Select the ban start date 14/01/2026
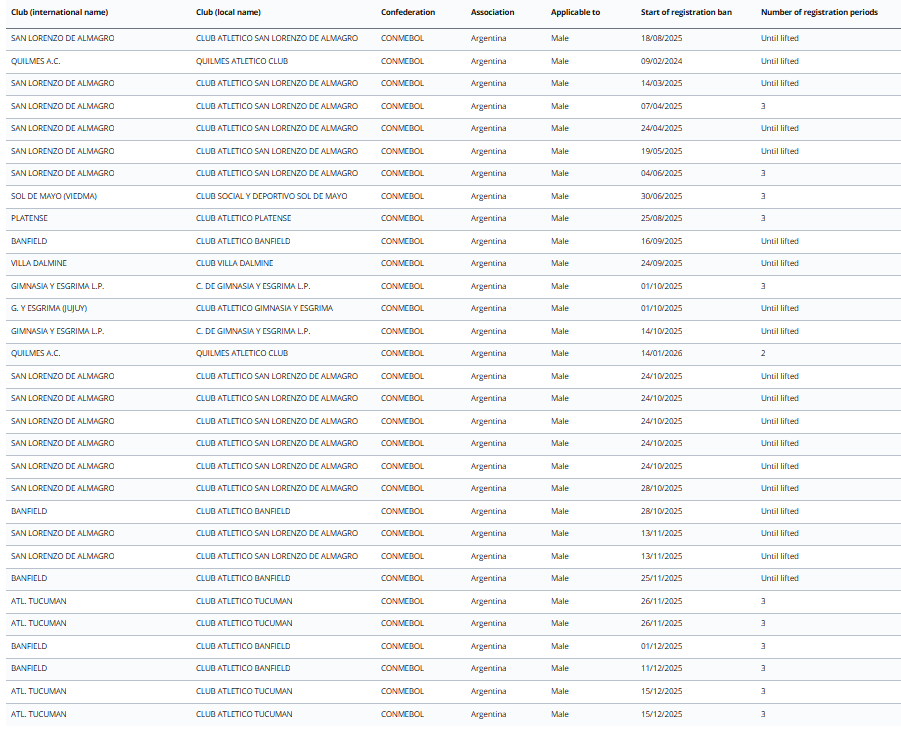Screen dimensions: 901x731 coord(661,353)
